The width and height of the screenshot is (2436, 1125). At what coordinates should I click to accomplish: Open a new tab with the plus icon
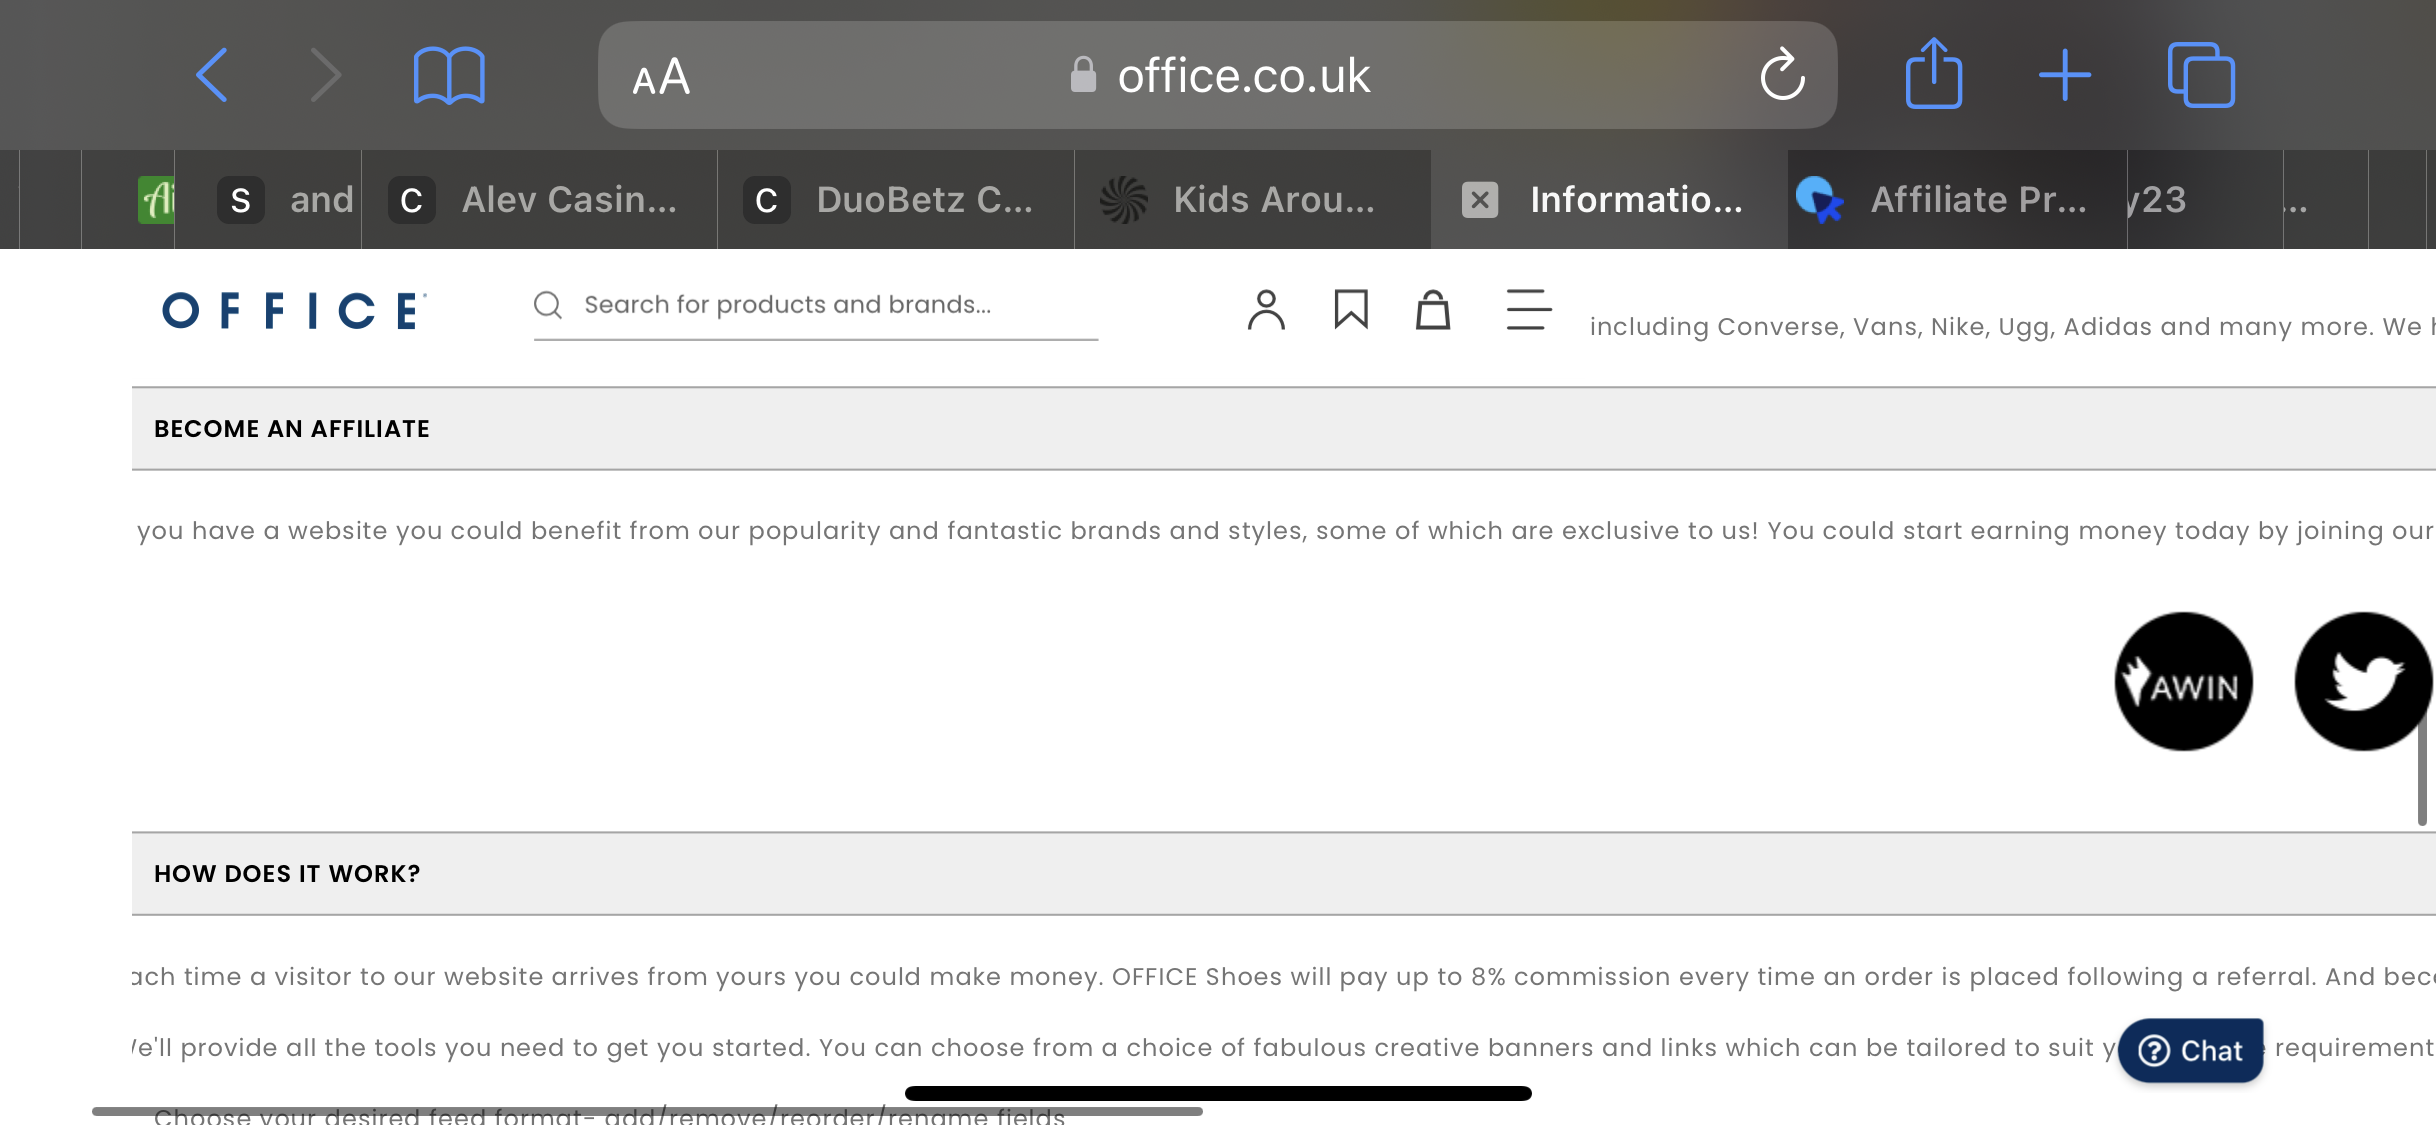(2065, 75)
